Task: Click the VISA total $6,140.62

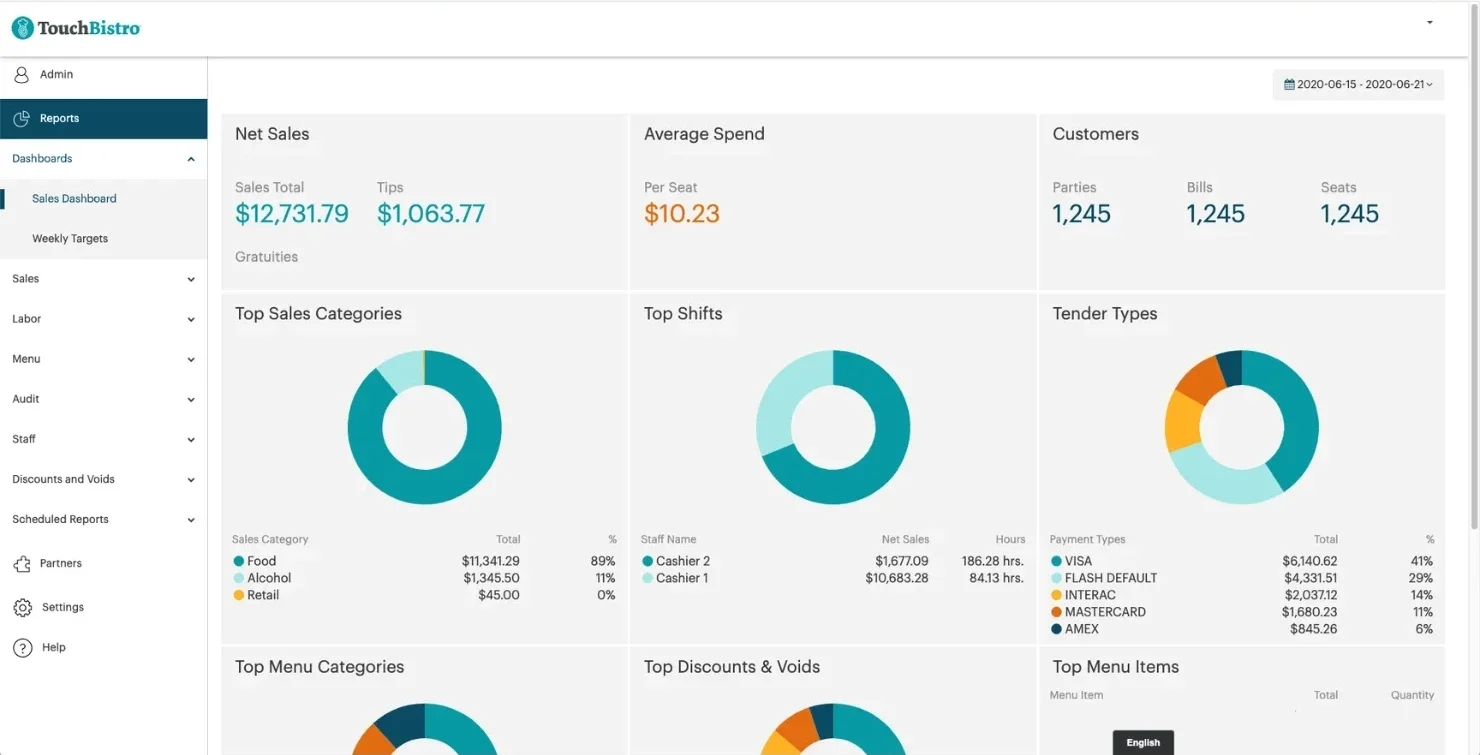Action: pos(1310,562)
